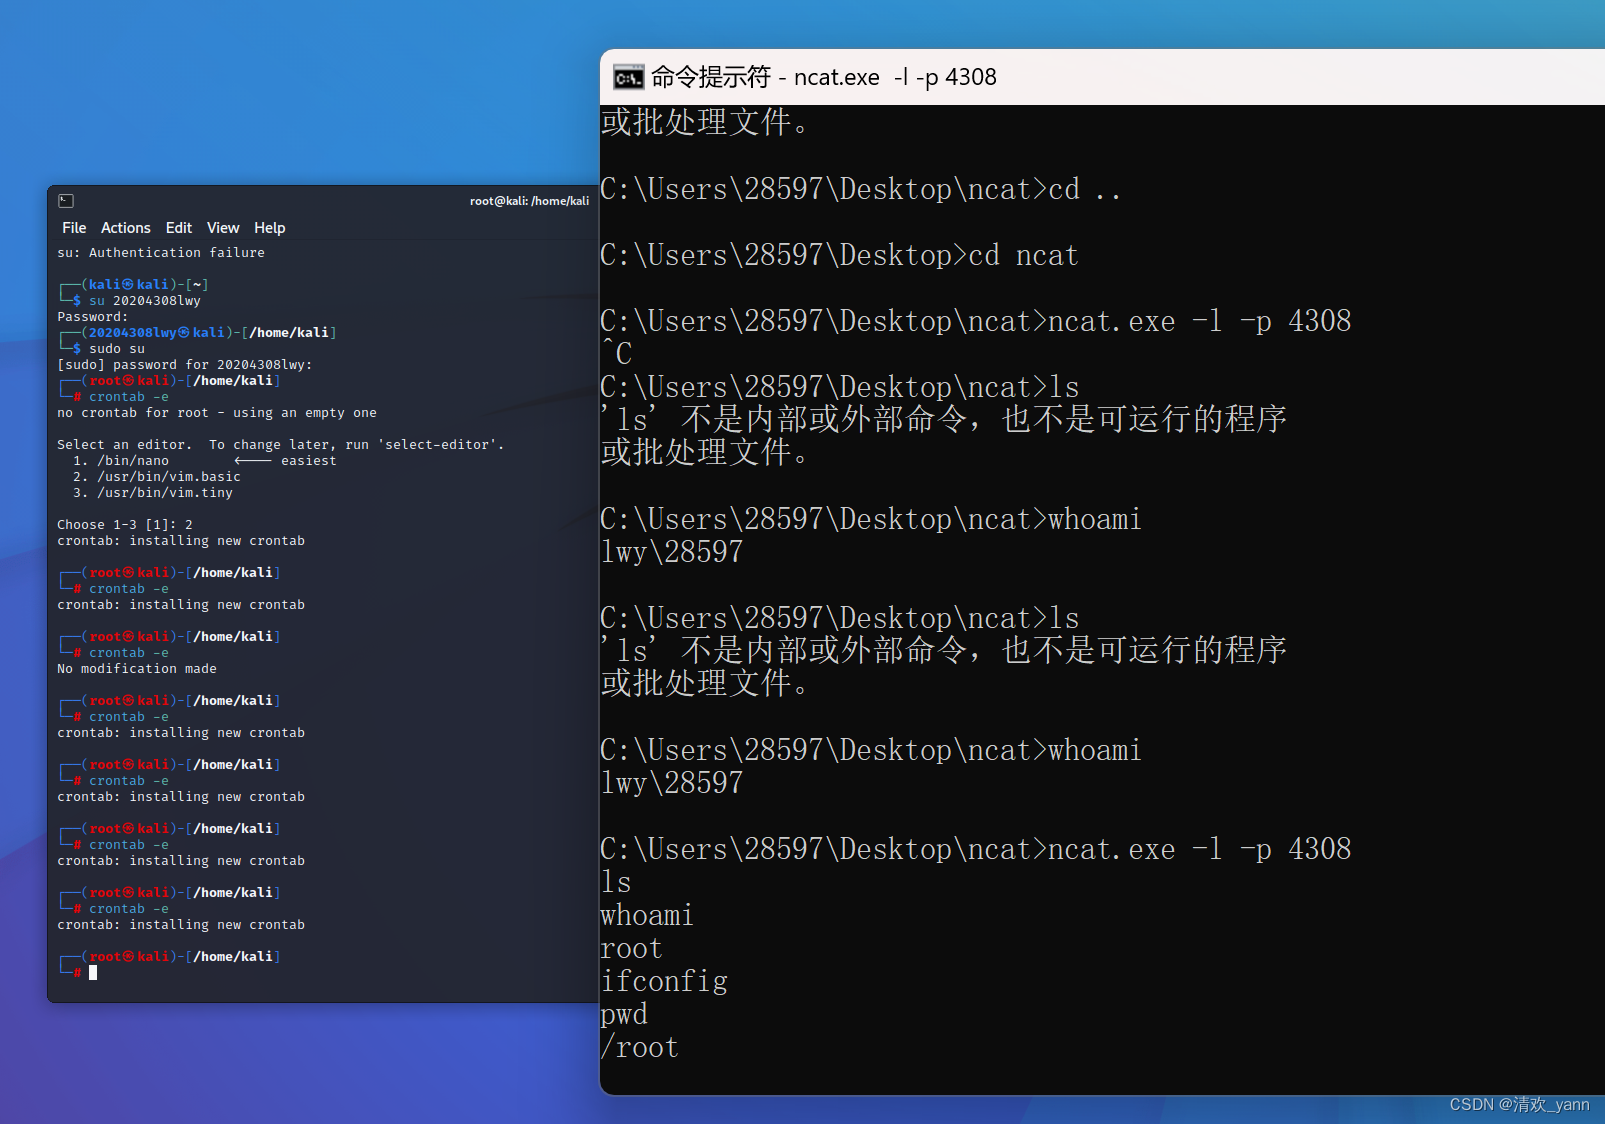
Task: Open the Edit menu in Kali terminal
Action: (x=178, y=228)
